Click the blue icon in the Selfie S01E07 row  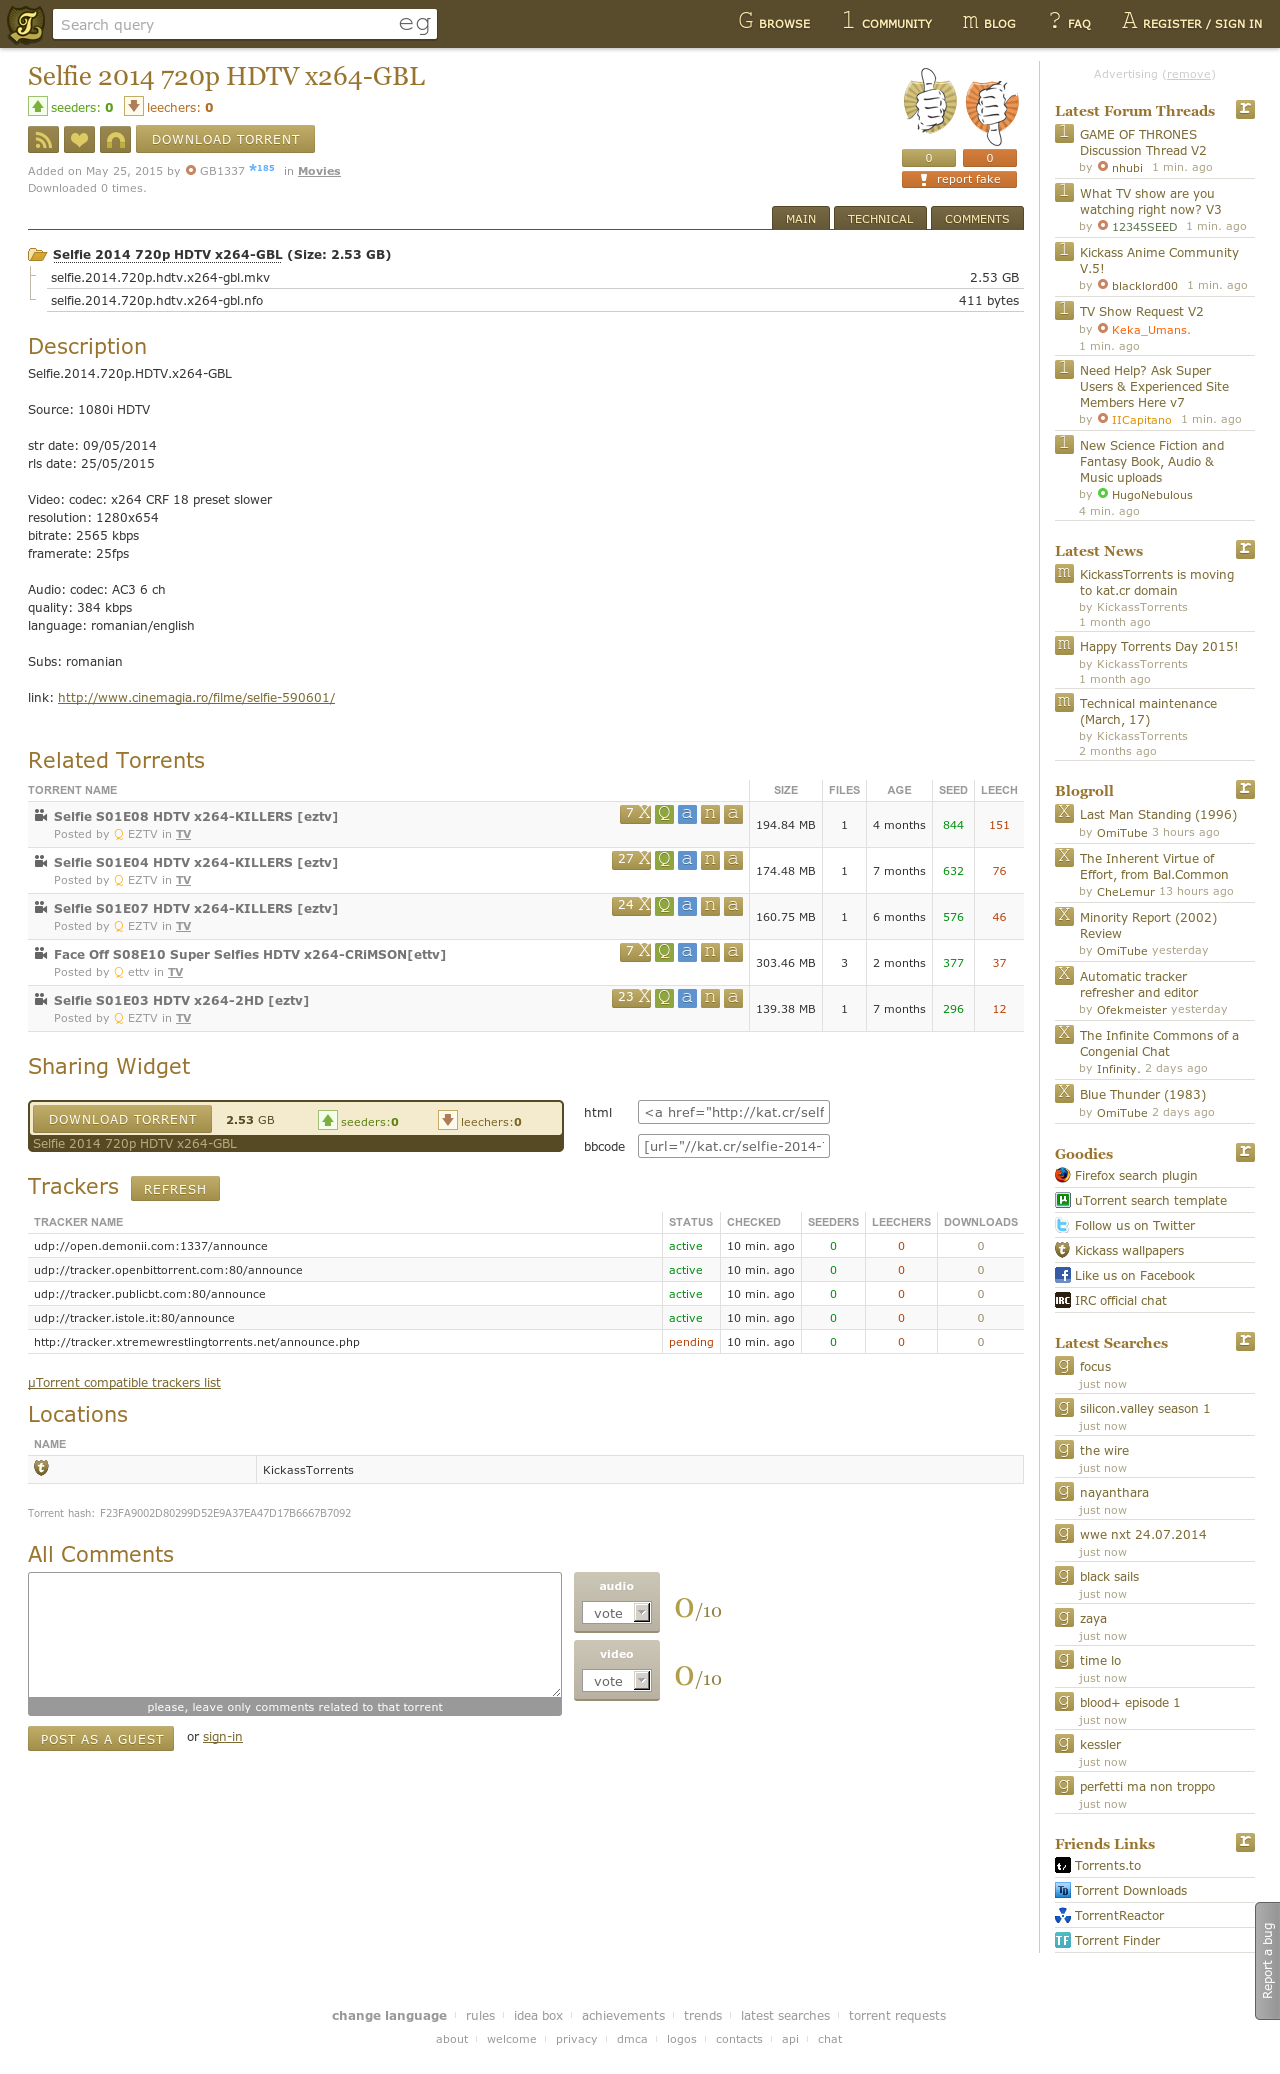pyautogui.click(x=687, y=906)
